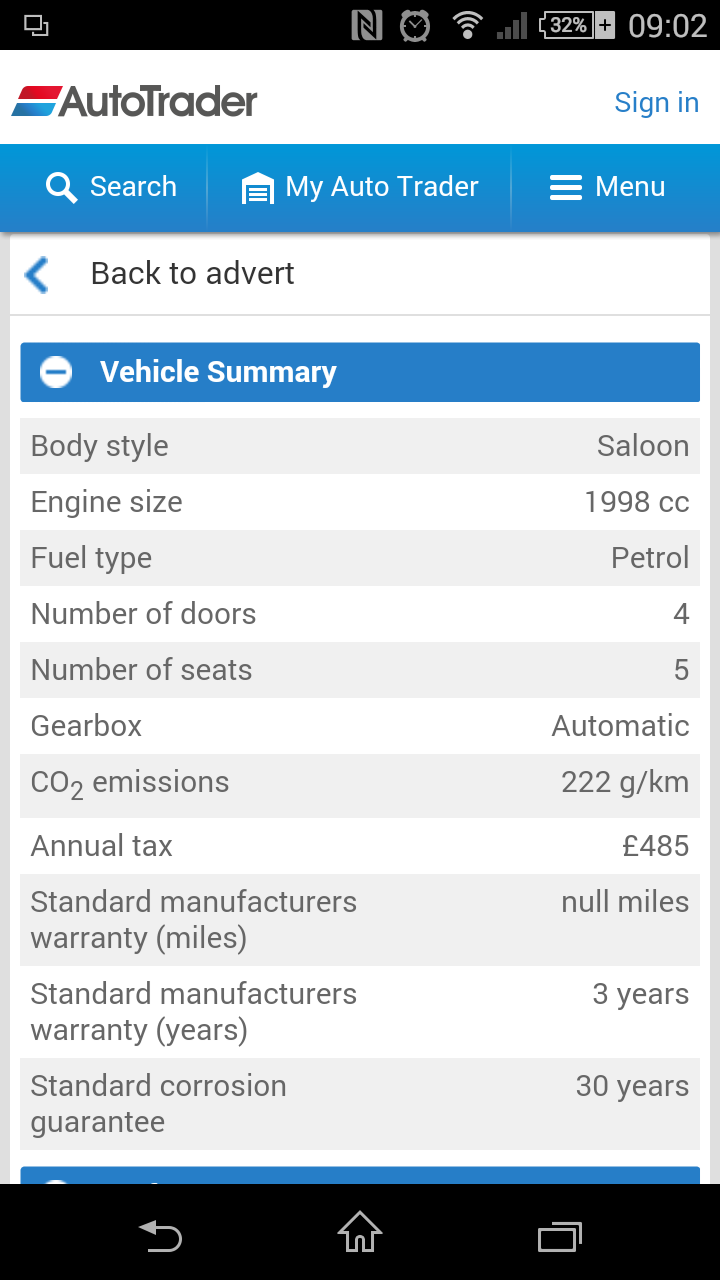The height and width of the screenshot is (1280, 720).
Task: Collapse the Vehicle Summary minus icon
Action: [56, 372]
